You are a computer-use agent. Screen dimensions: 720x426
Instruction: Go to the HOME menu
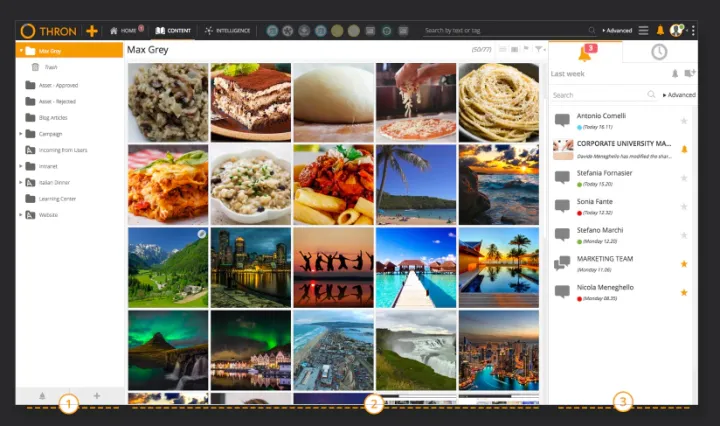point(123,31)
